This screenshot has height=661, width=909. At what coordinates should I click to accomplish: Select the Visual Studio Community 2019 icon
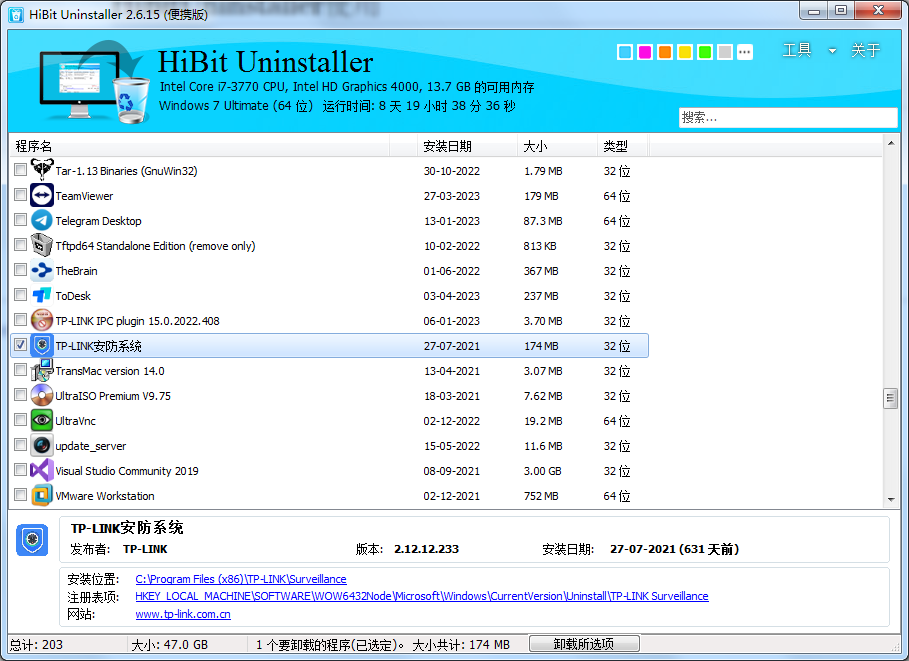(42, 471)
